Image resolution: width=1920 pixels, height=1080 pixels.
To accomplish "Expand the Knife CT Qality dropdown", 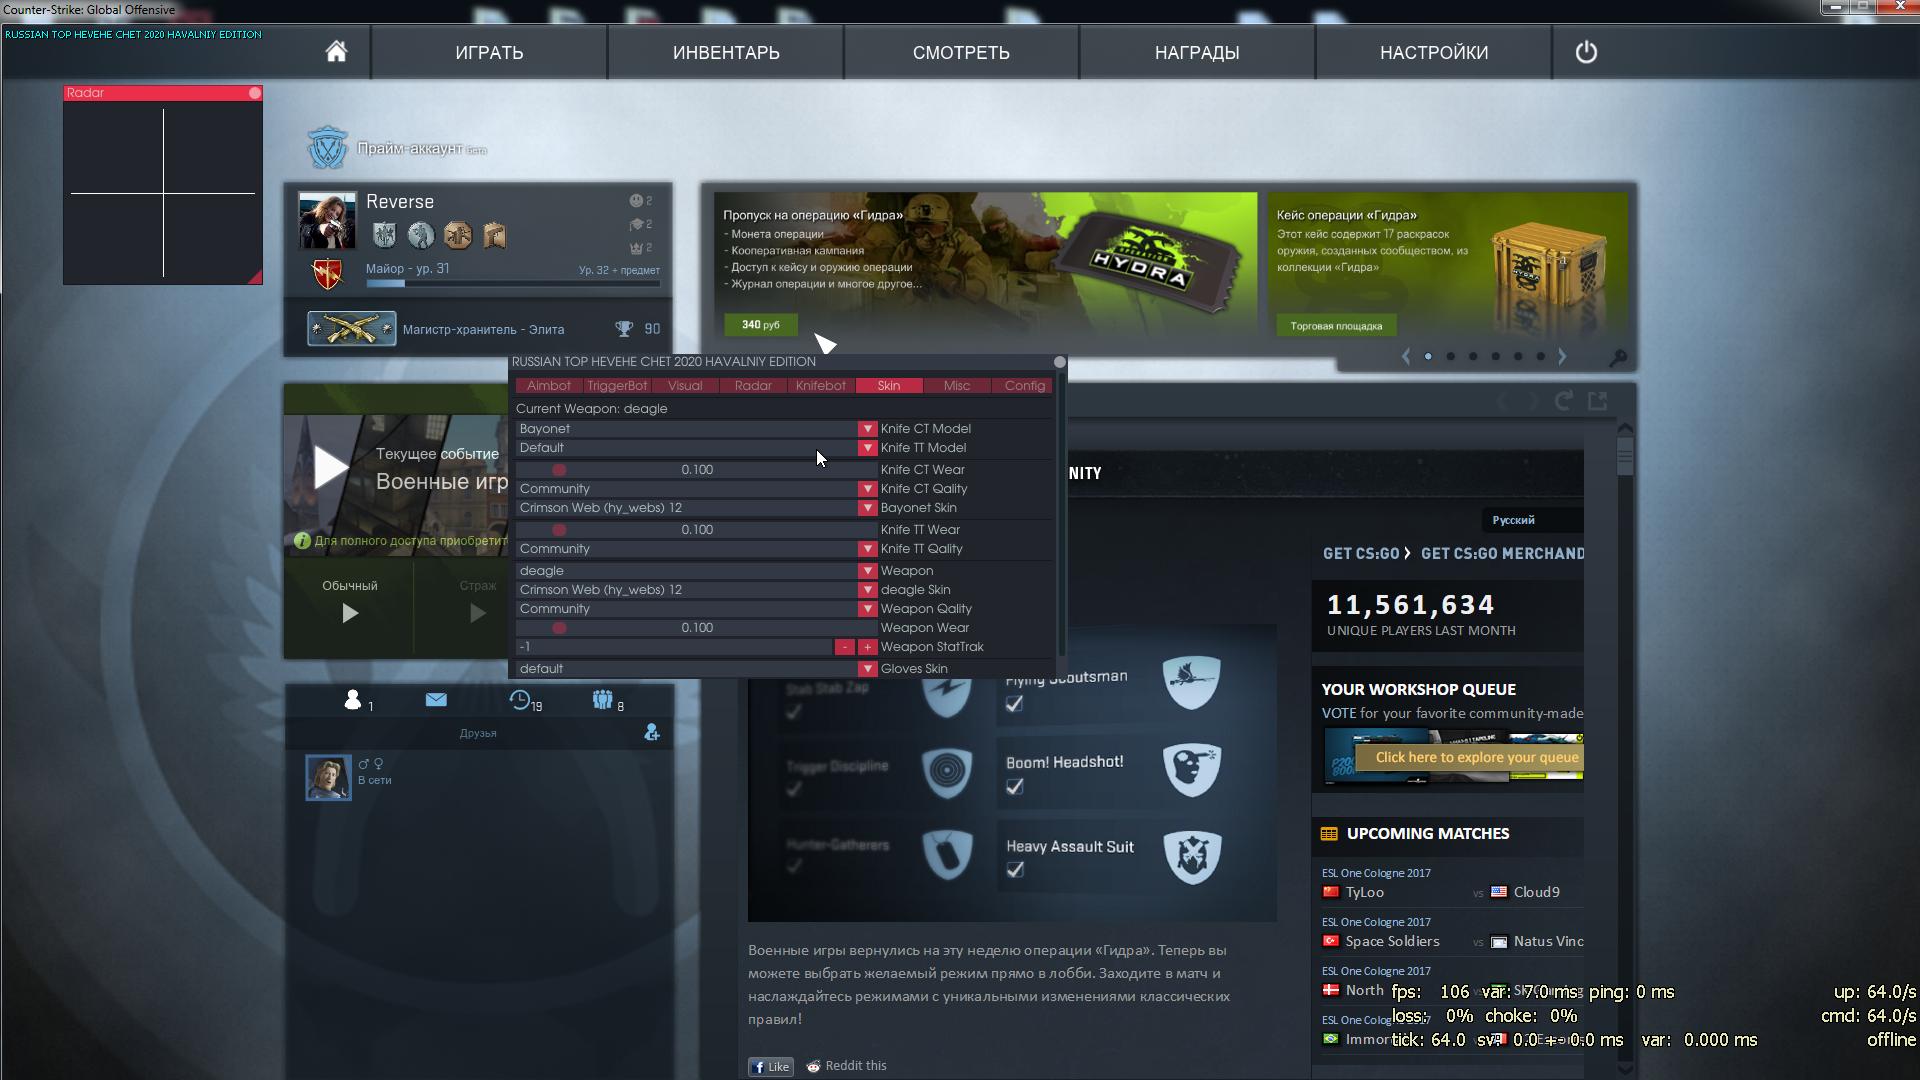I will pyautogui.click(x=867, y=489).
